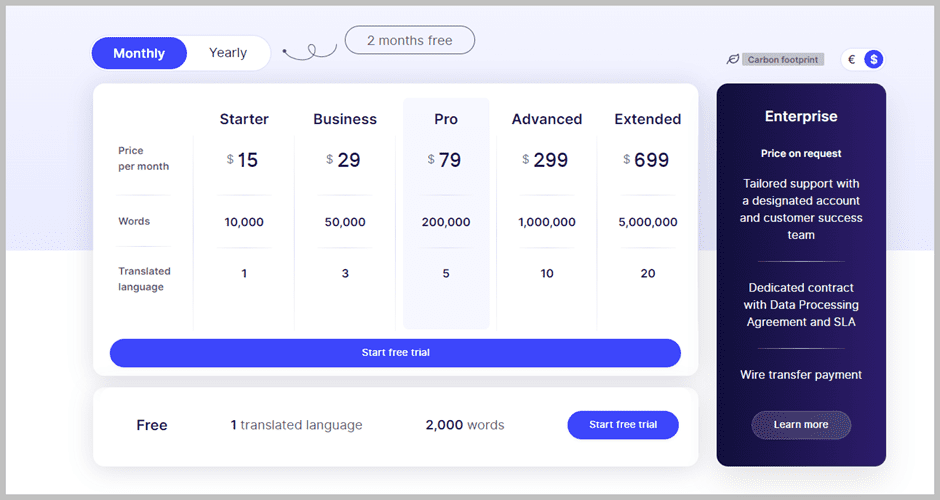Click the Carbon footprint label
Screen dimensions: 940x500
[x=783, y=60]
